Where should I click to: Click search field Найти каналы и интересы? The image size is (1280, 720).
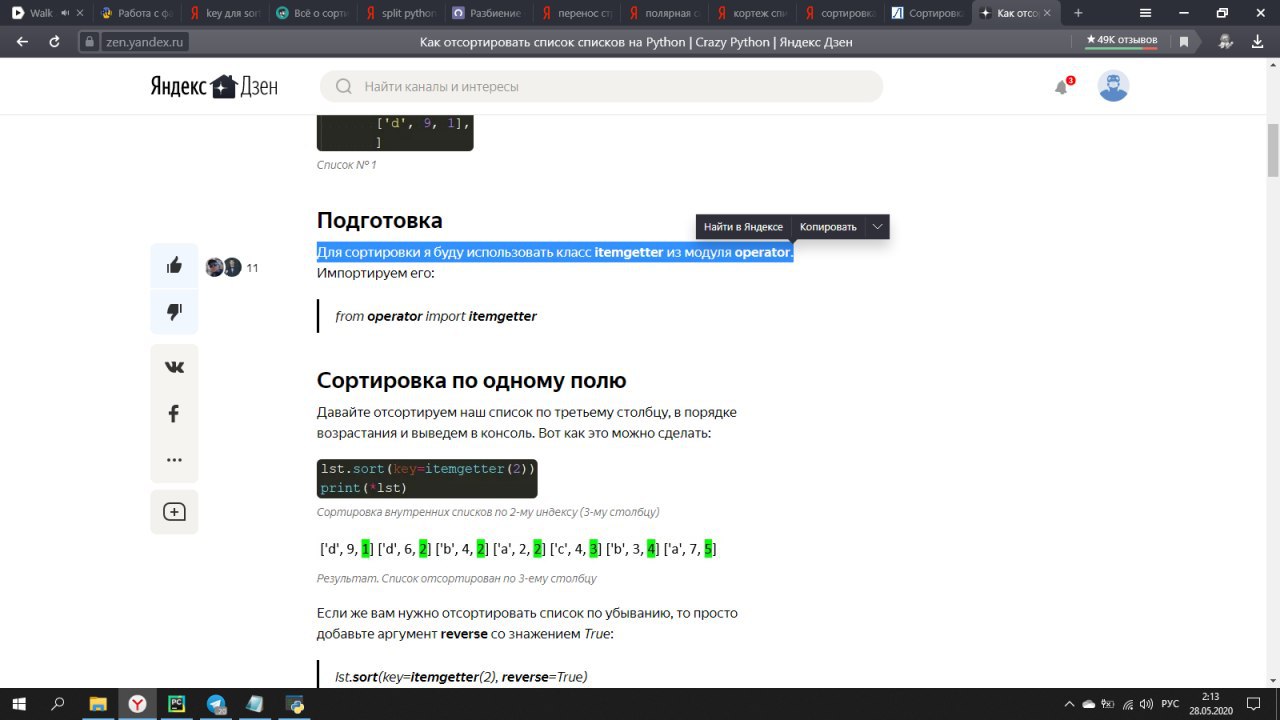click(x=601, y=87)
